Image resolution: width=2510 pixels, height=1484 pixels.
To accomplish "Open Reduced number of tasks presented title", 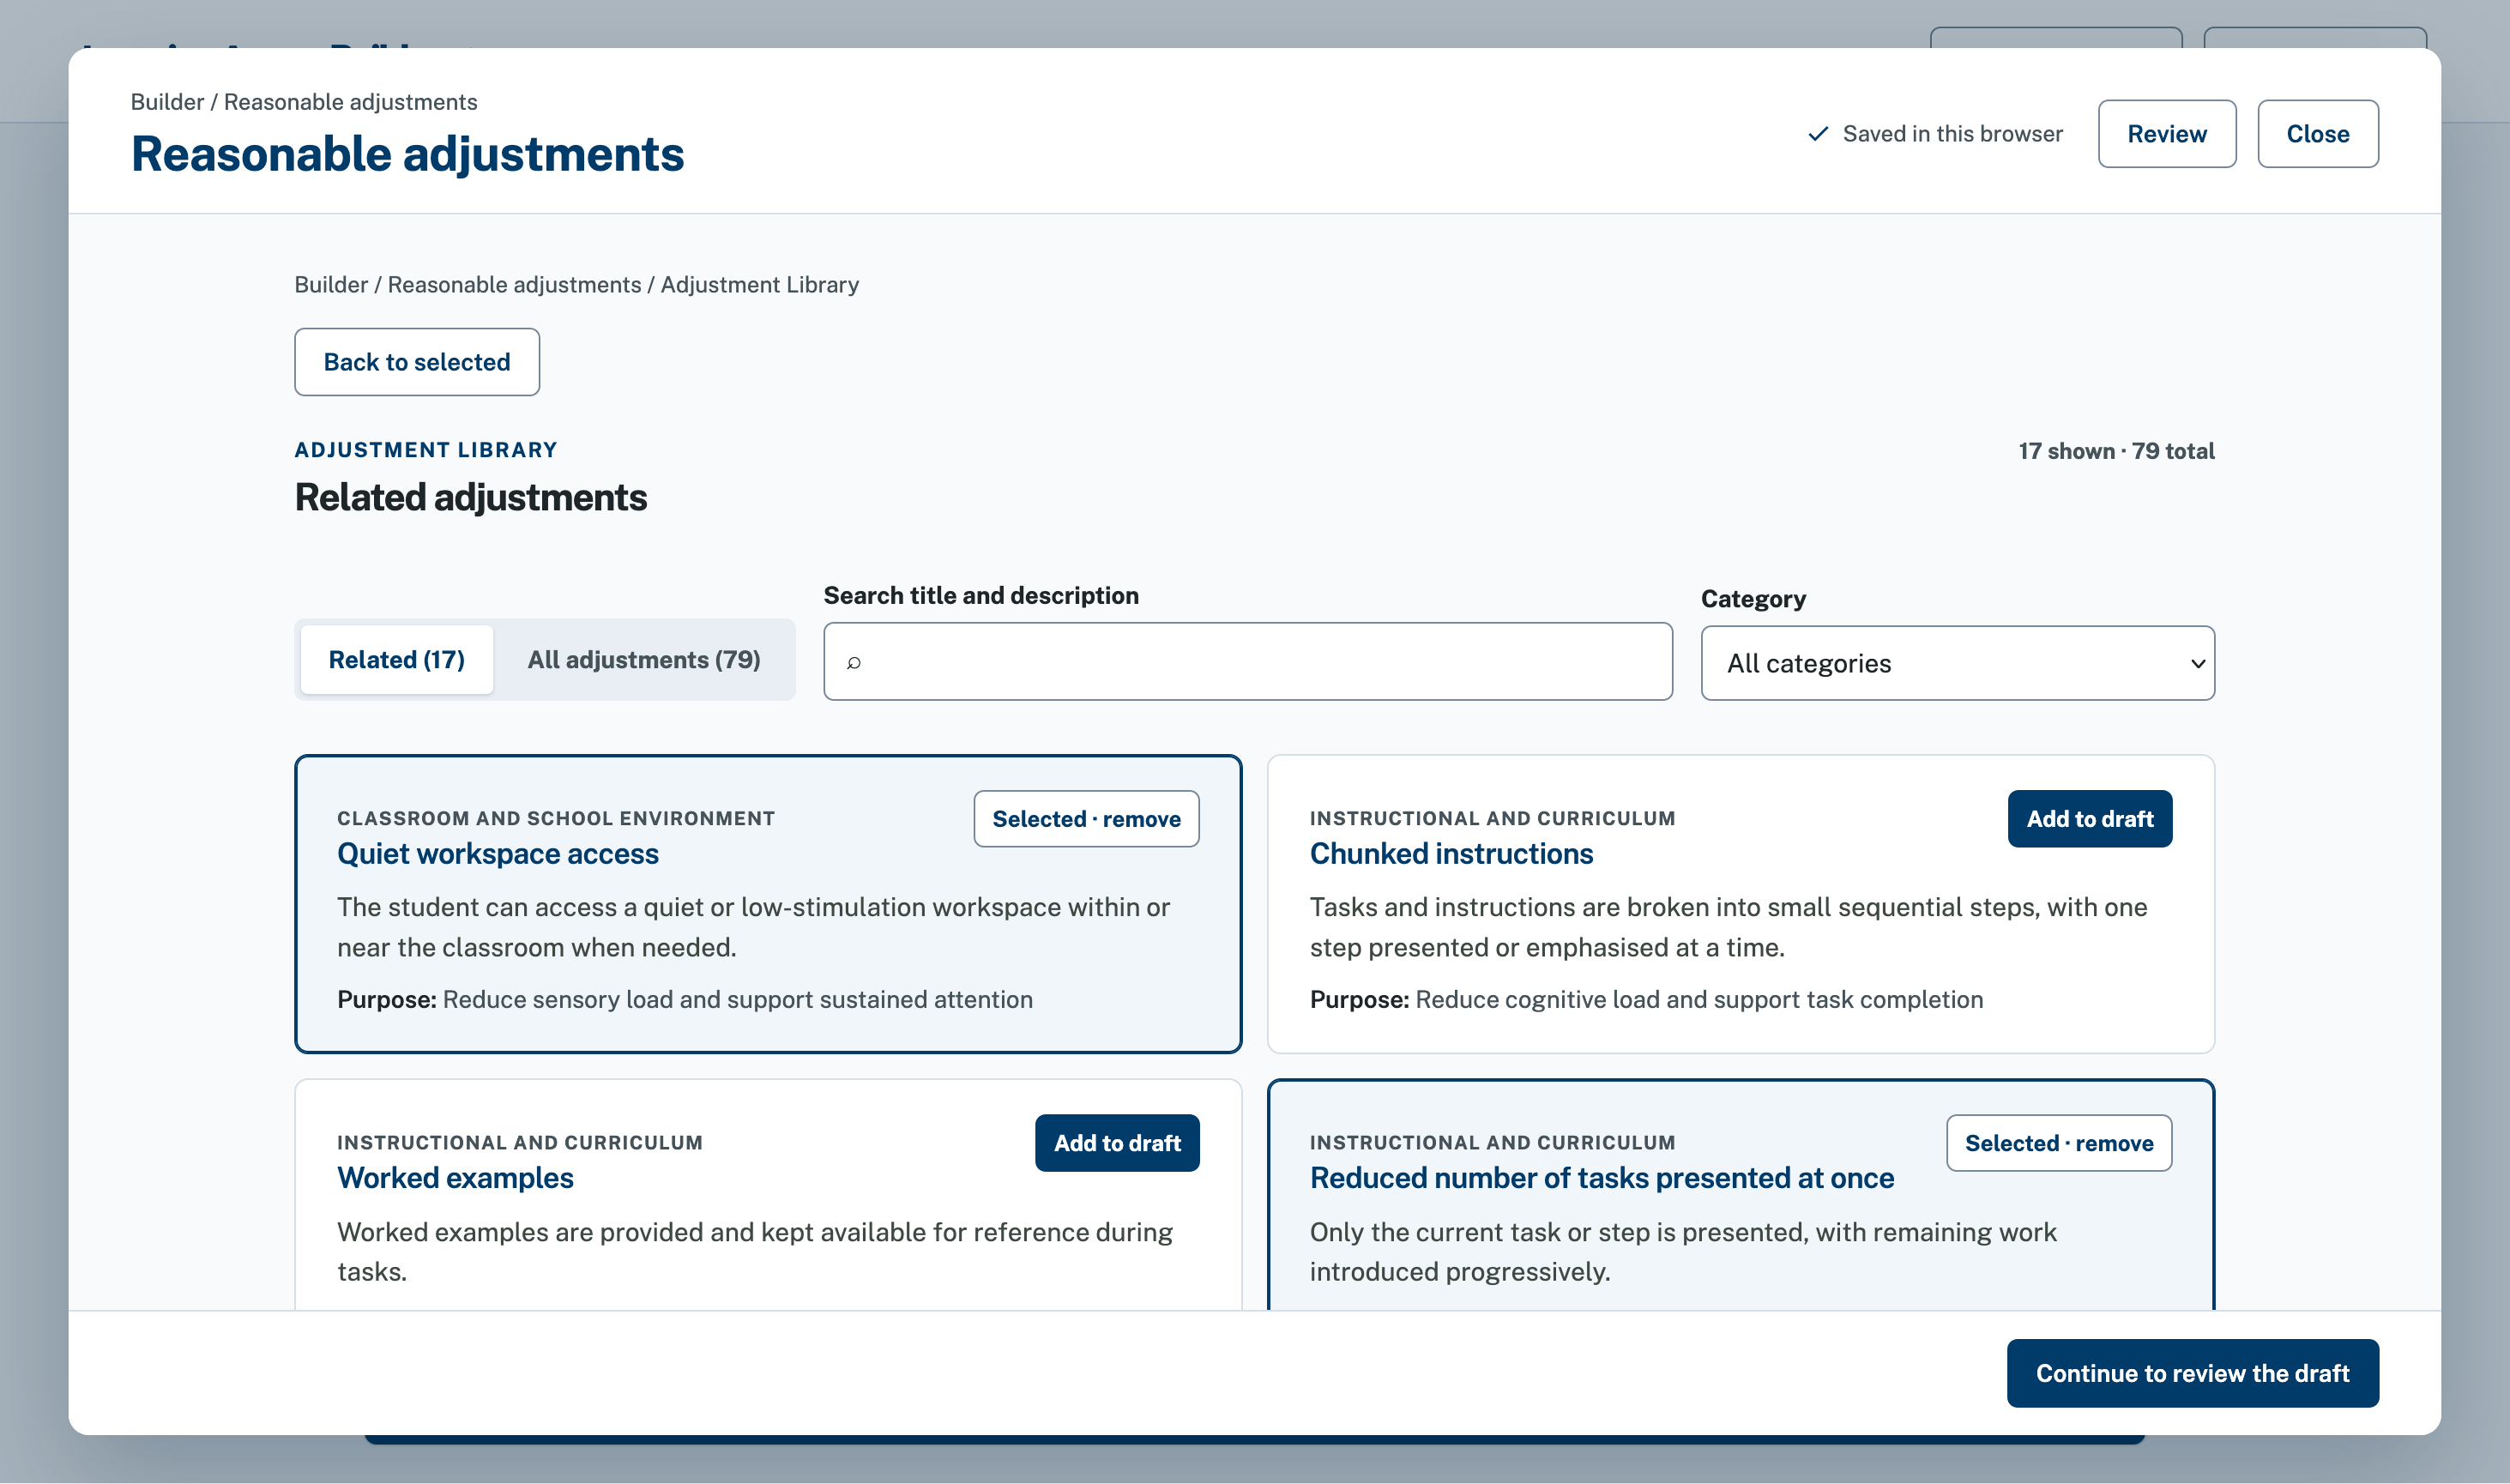I will tap(1602, 1178).
